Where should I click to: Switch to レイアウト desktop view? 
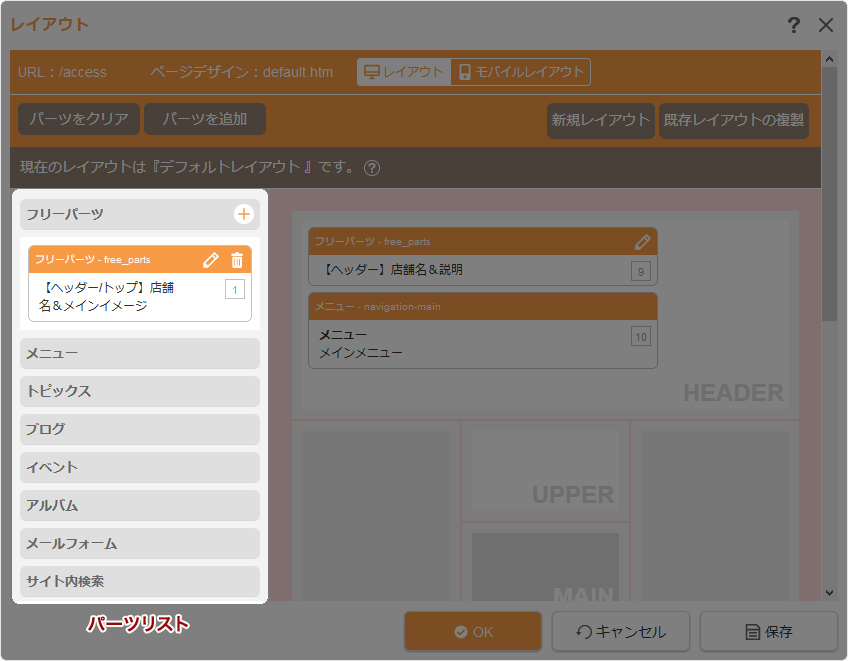tap(404, 72)
